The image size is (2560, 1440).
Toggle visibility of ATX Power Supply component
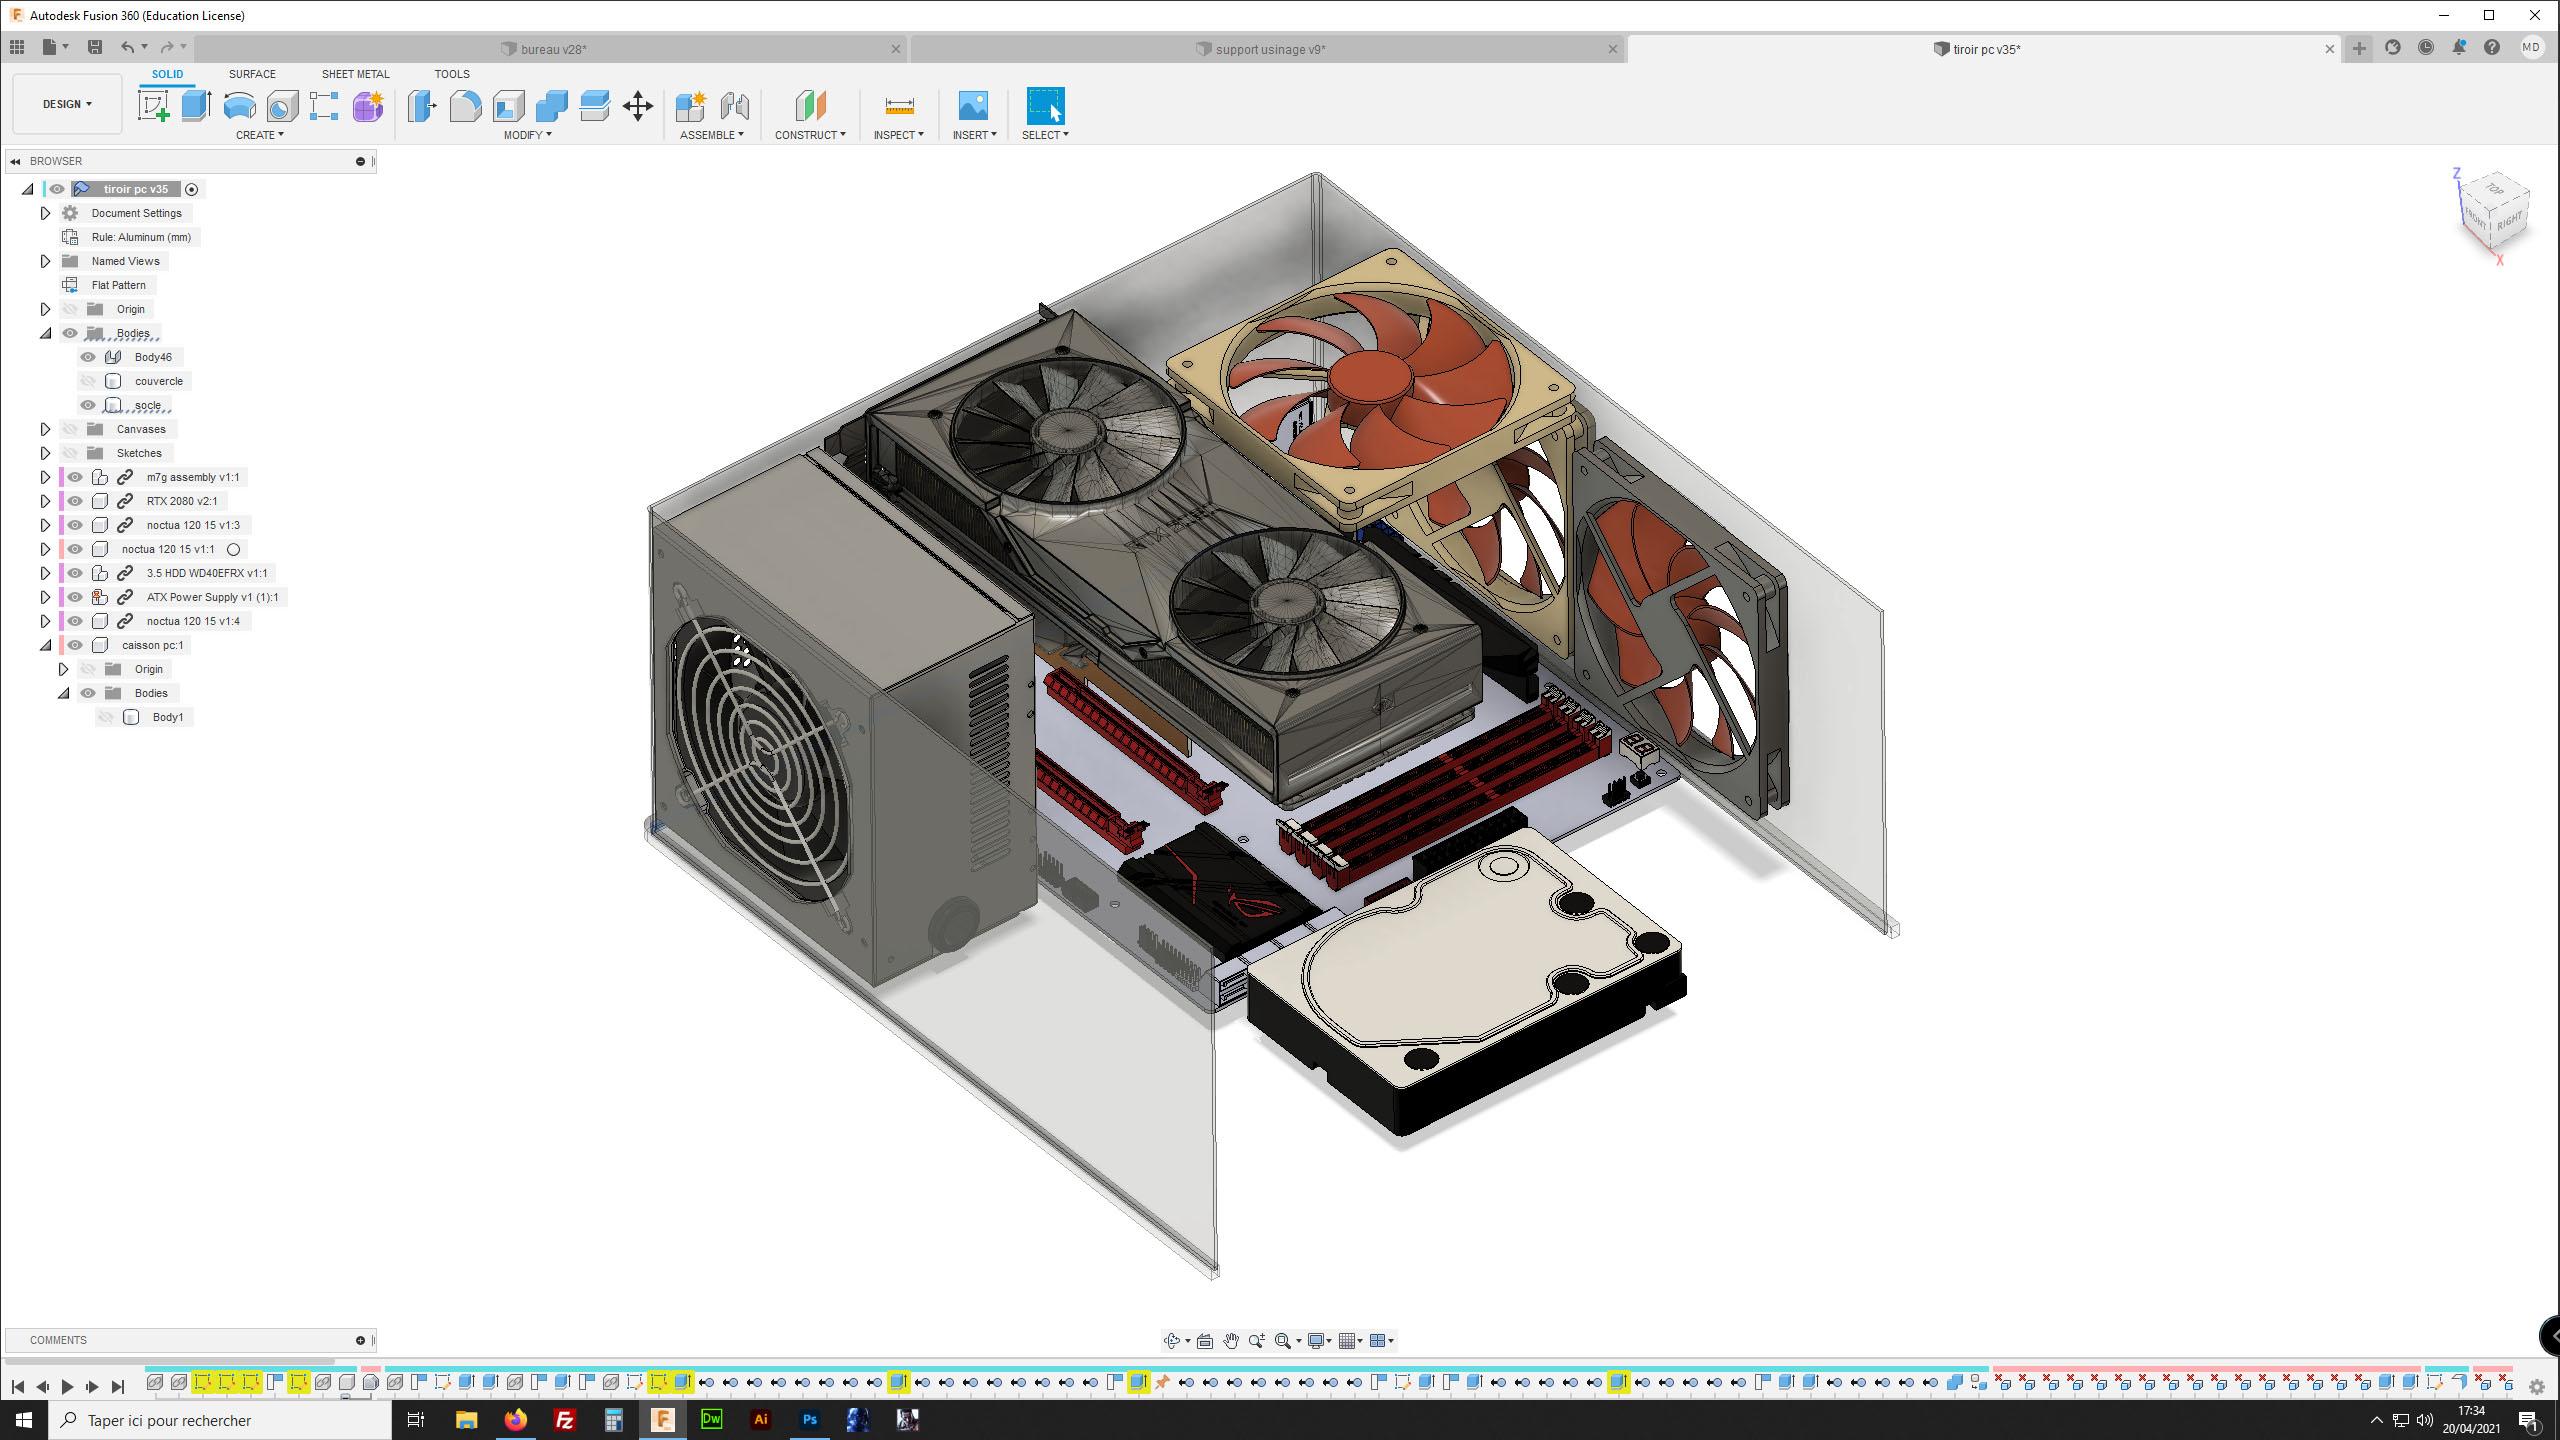click(75, 597)
